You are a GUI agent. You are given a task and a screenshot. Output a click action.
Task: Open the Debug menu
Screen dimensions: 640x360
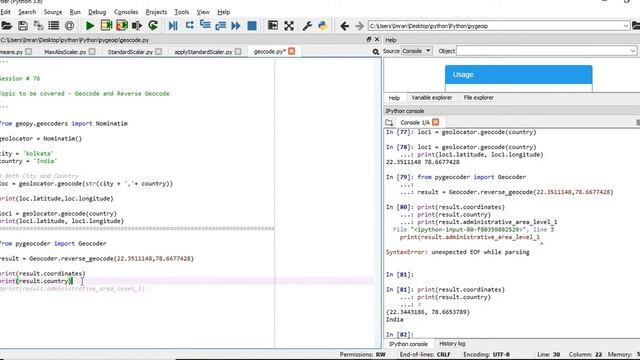coord(97,12)
